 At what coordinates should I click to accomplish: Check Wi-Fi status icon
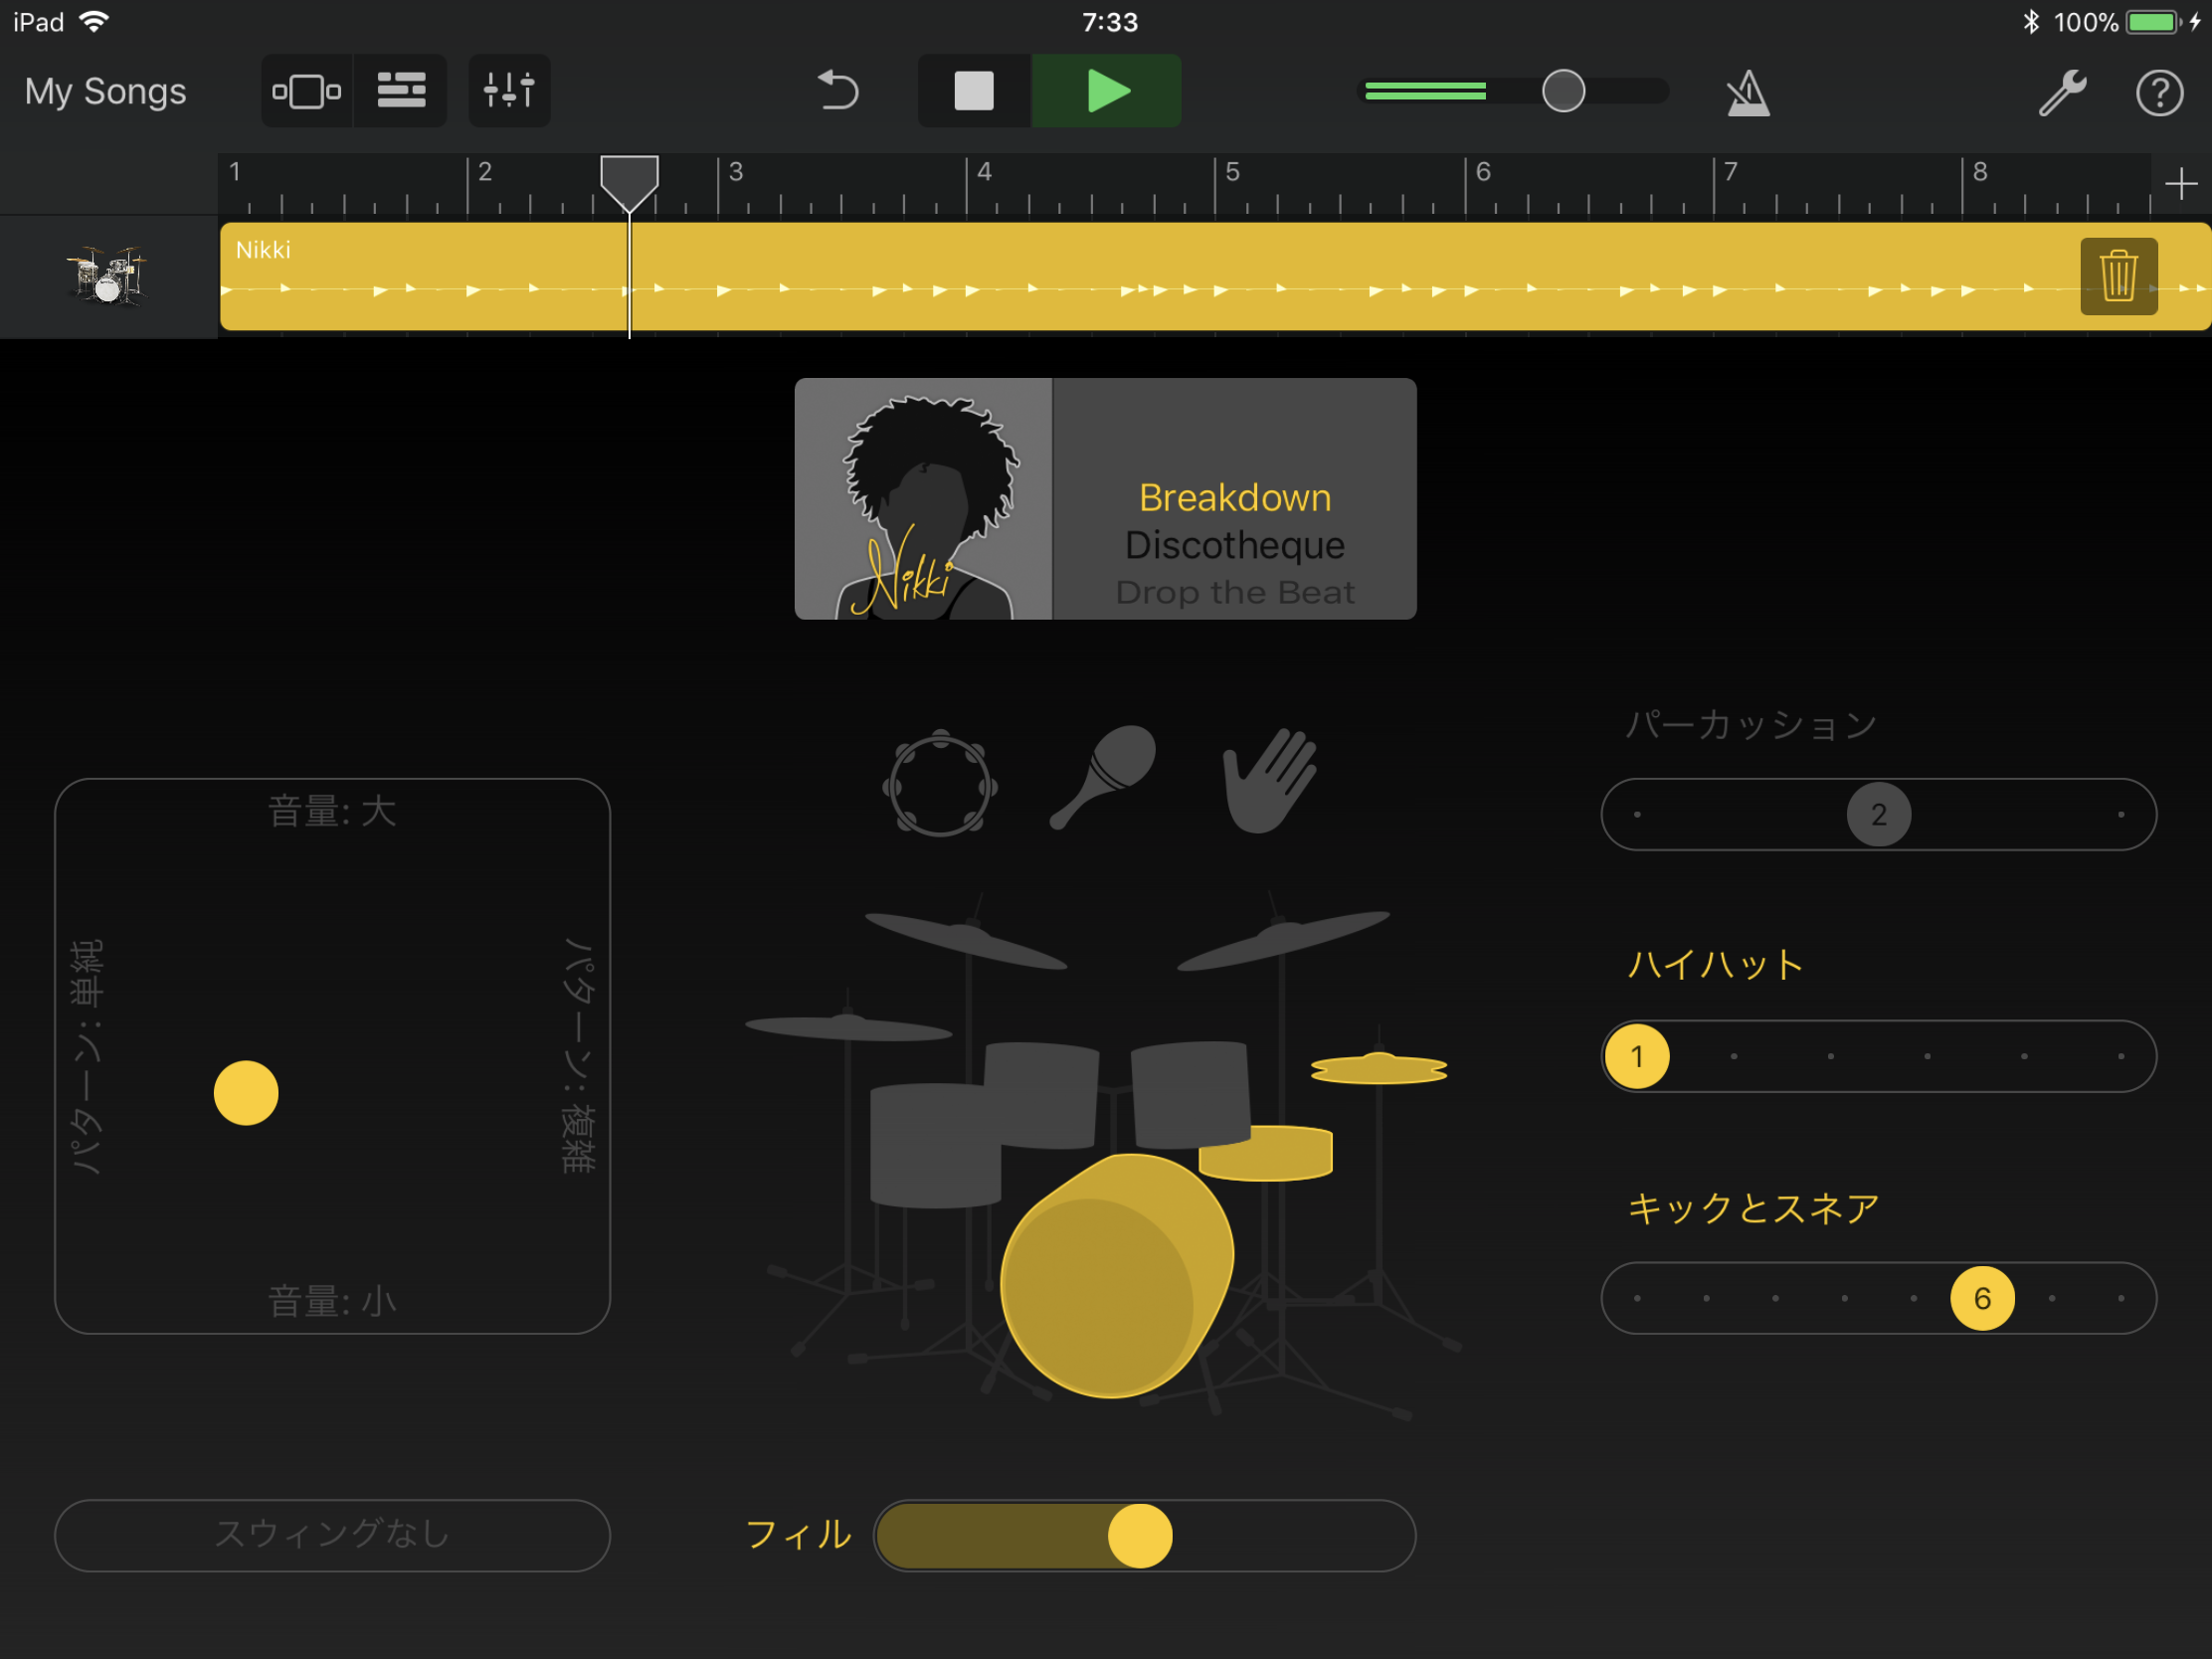point(94,22)
